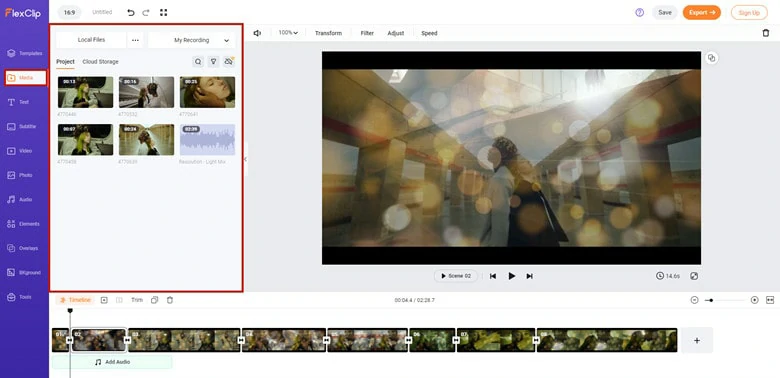Open the three-dots more upload options
Viewport: 780px width, 378px height.
point(135,40)
